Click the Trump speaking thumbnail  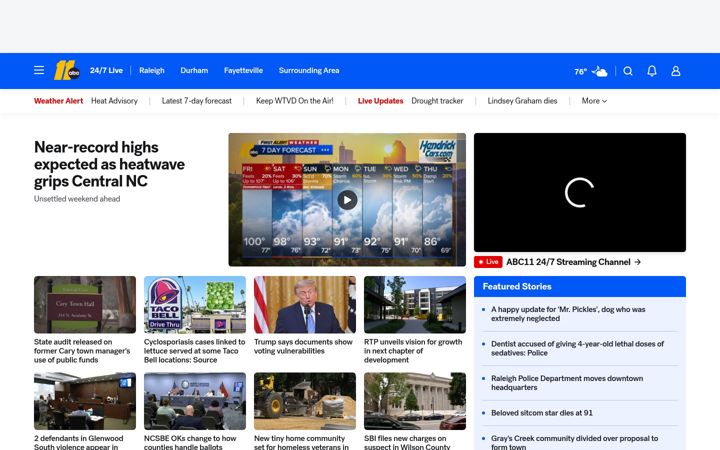pyautogui.click(x=305, y=304)
